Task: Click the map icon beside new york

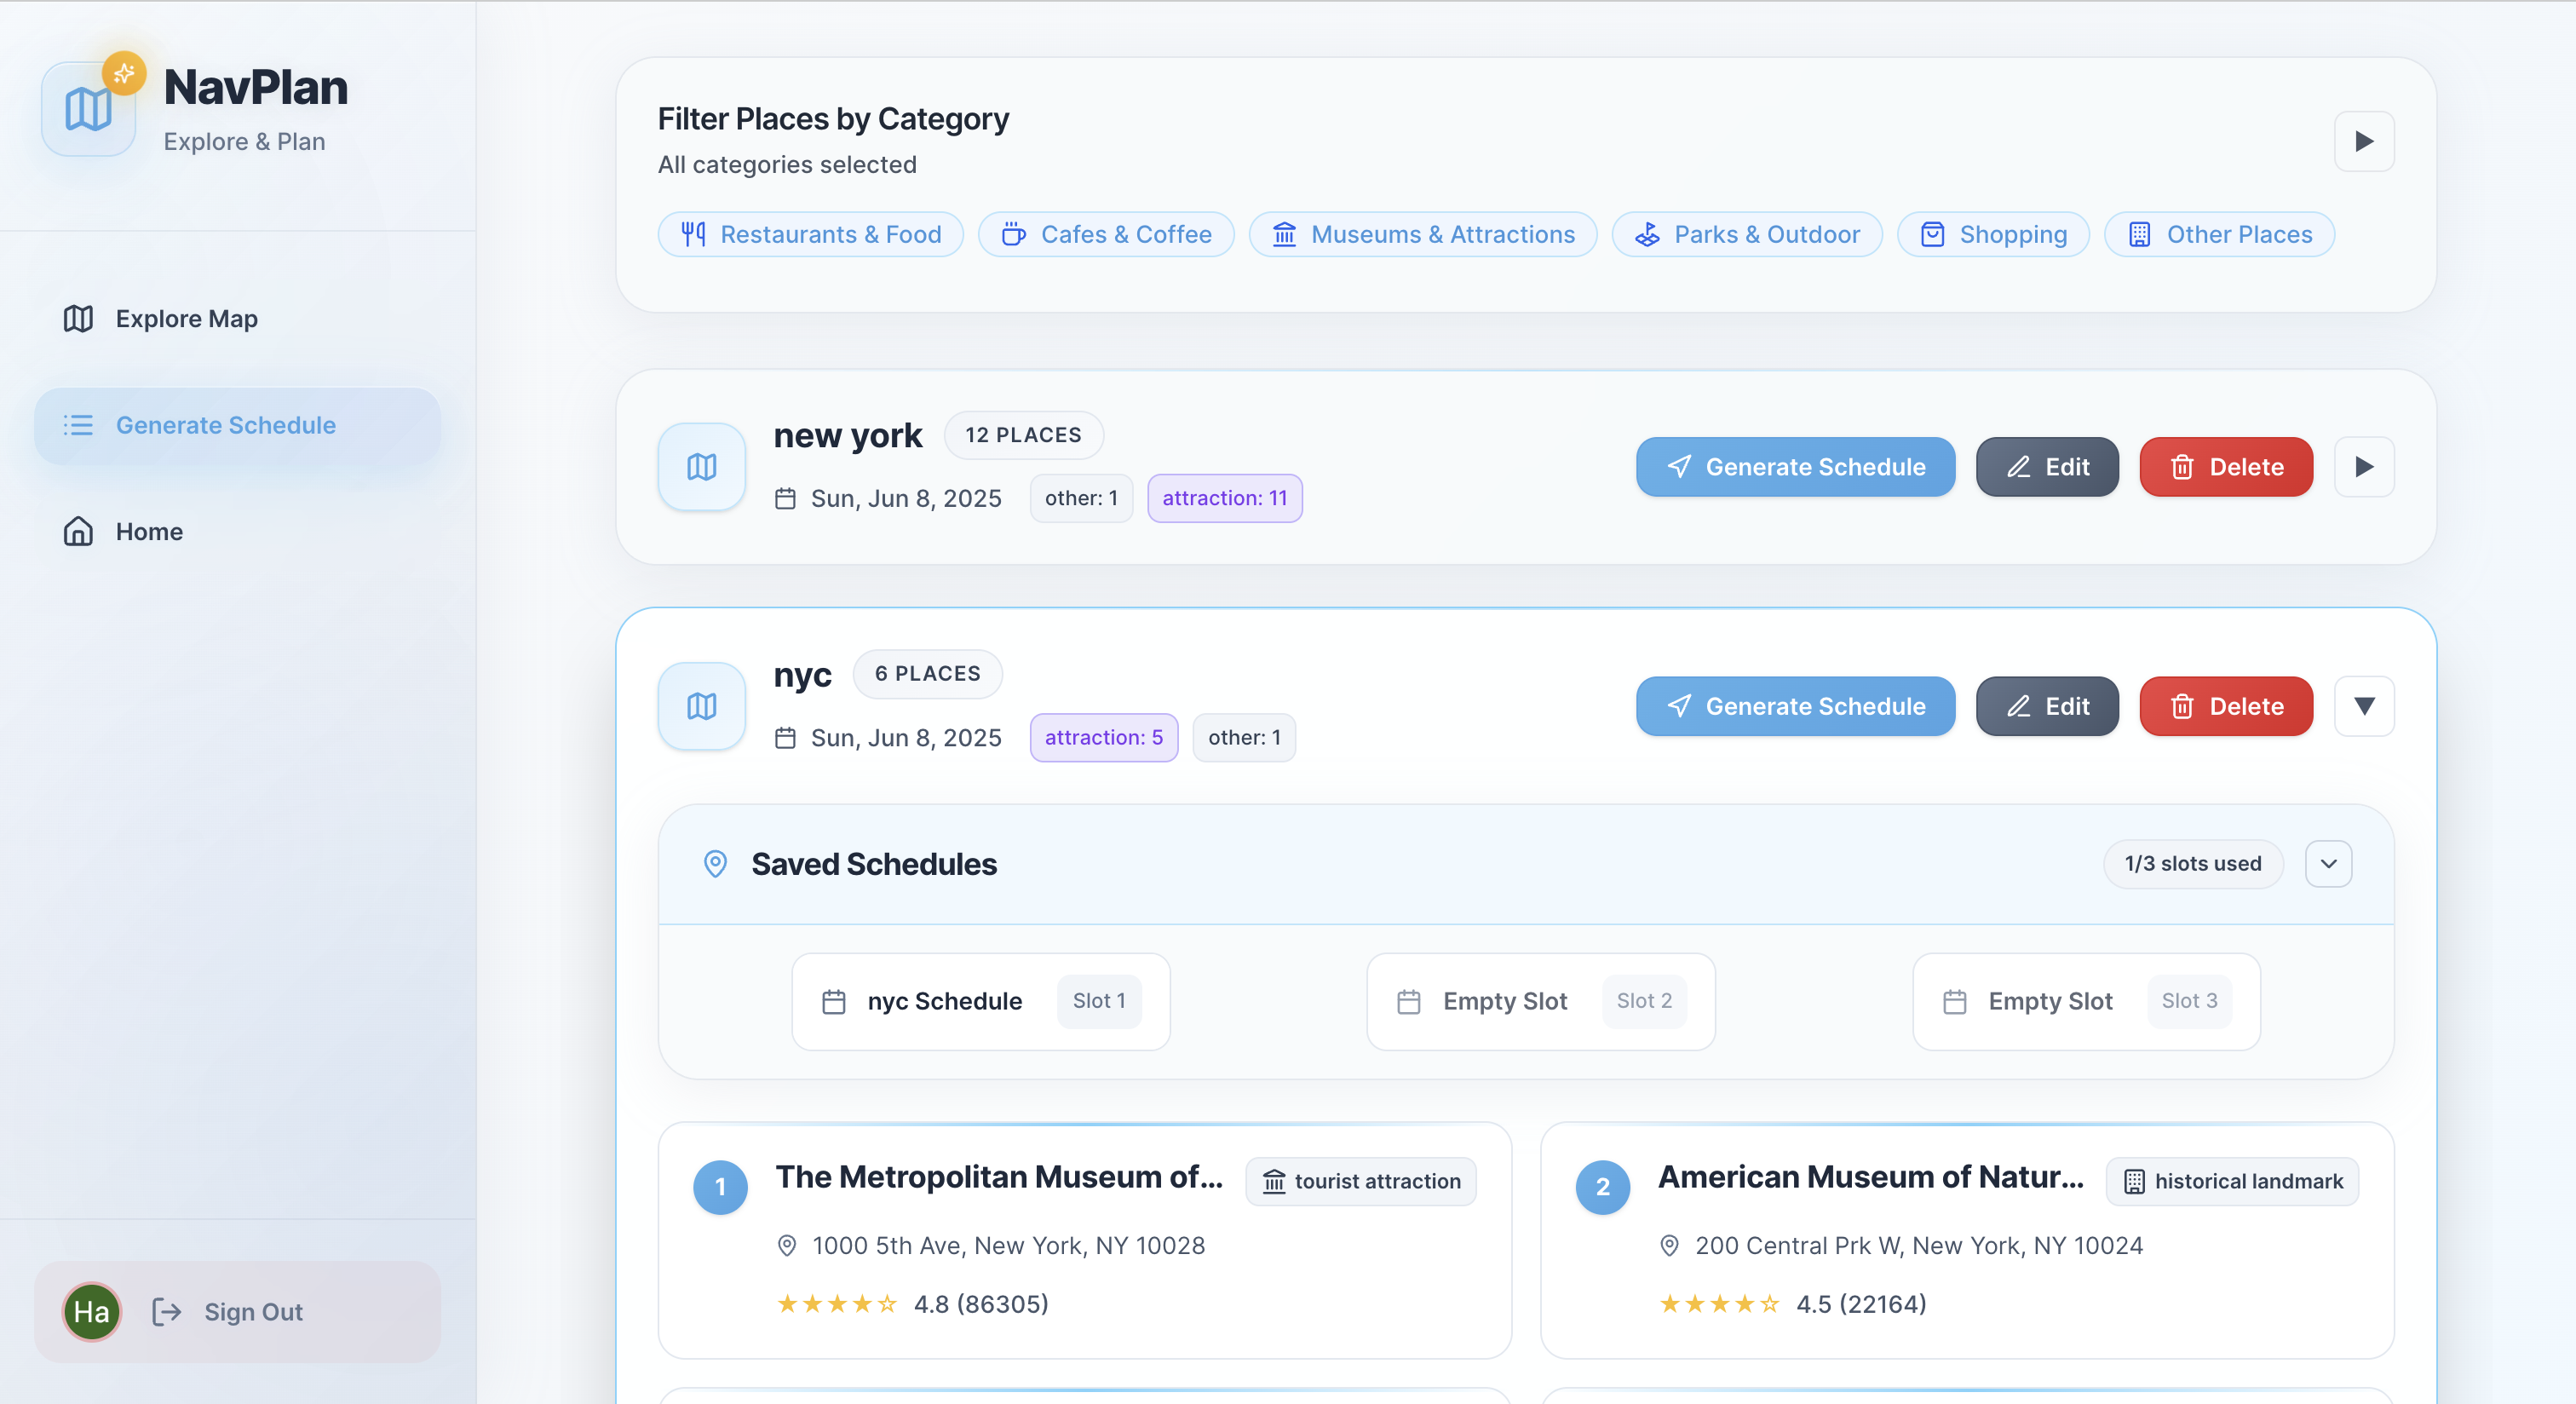Action: tap(701, 467)
